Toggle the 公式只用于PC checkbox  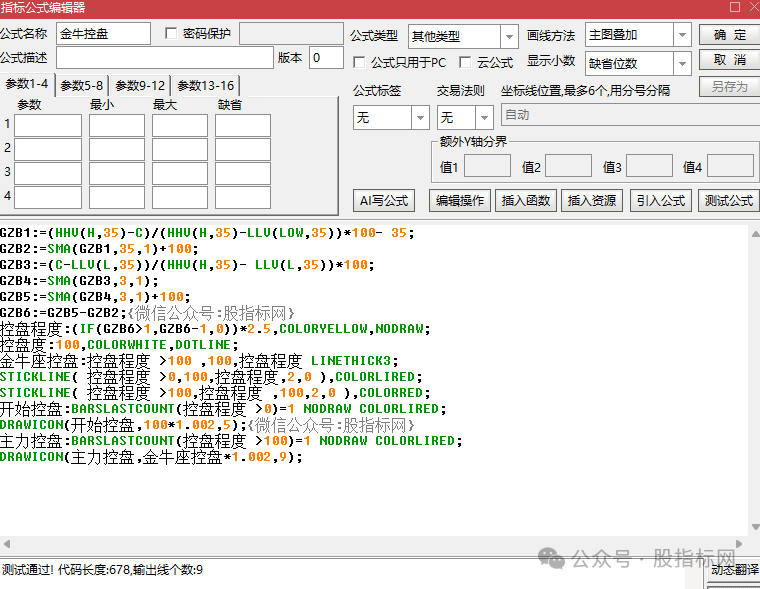(359, 62)
